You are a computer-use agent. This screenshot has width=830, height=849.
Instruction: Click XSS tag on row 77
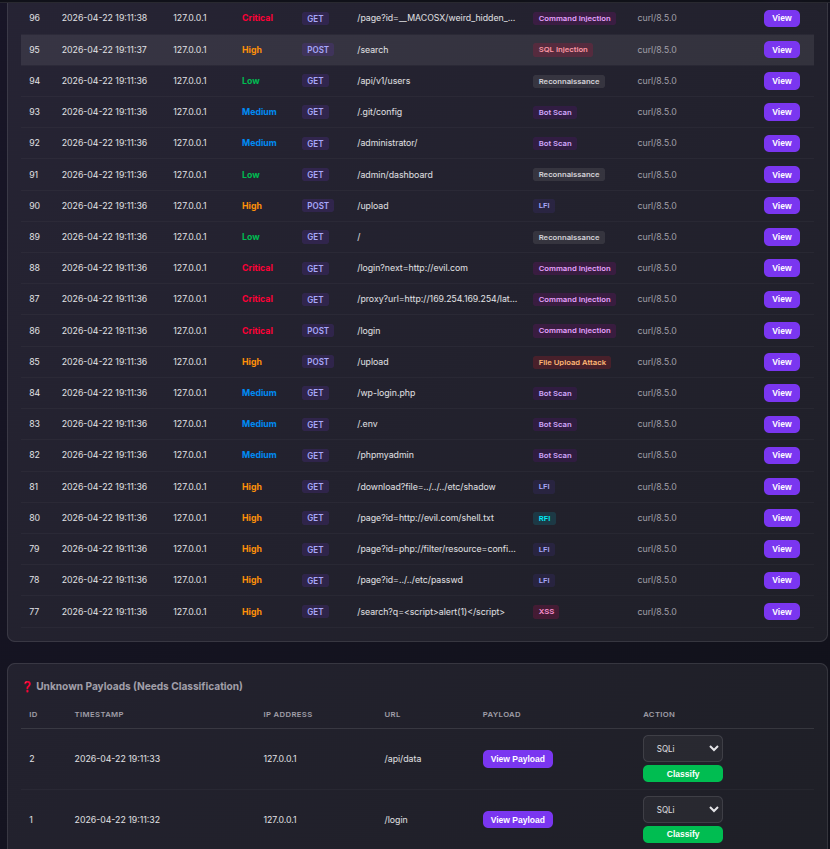point(546,612)
